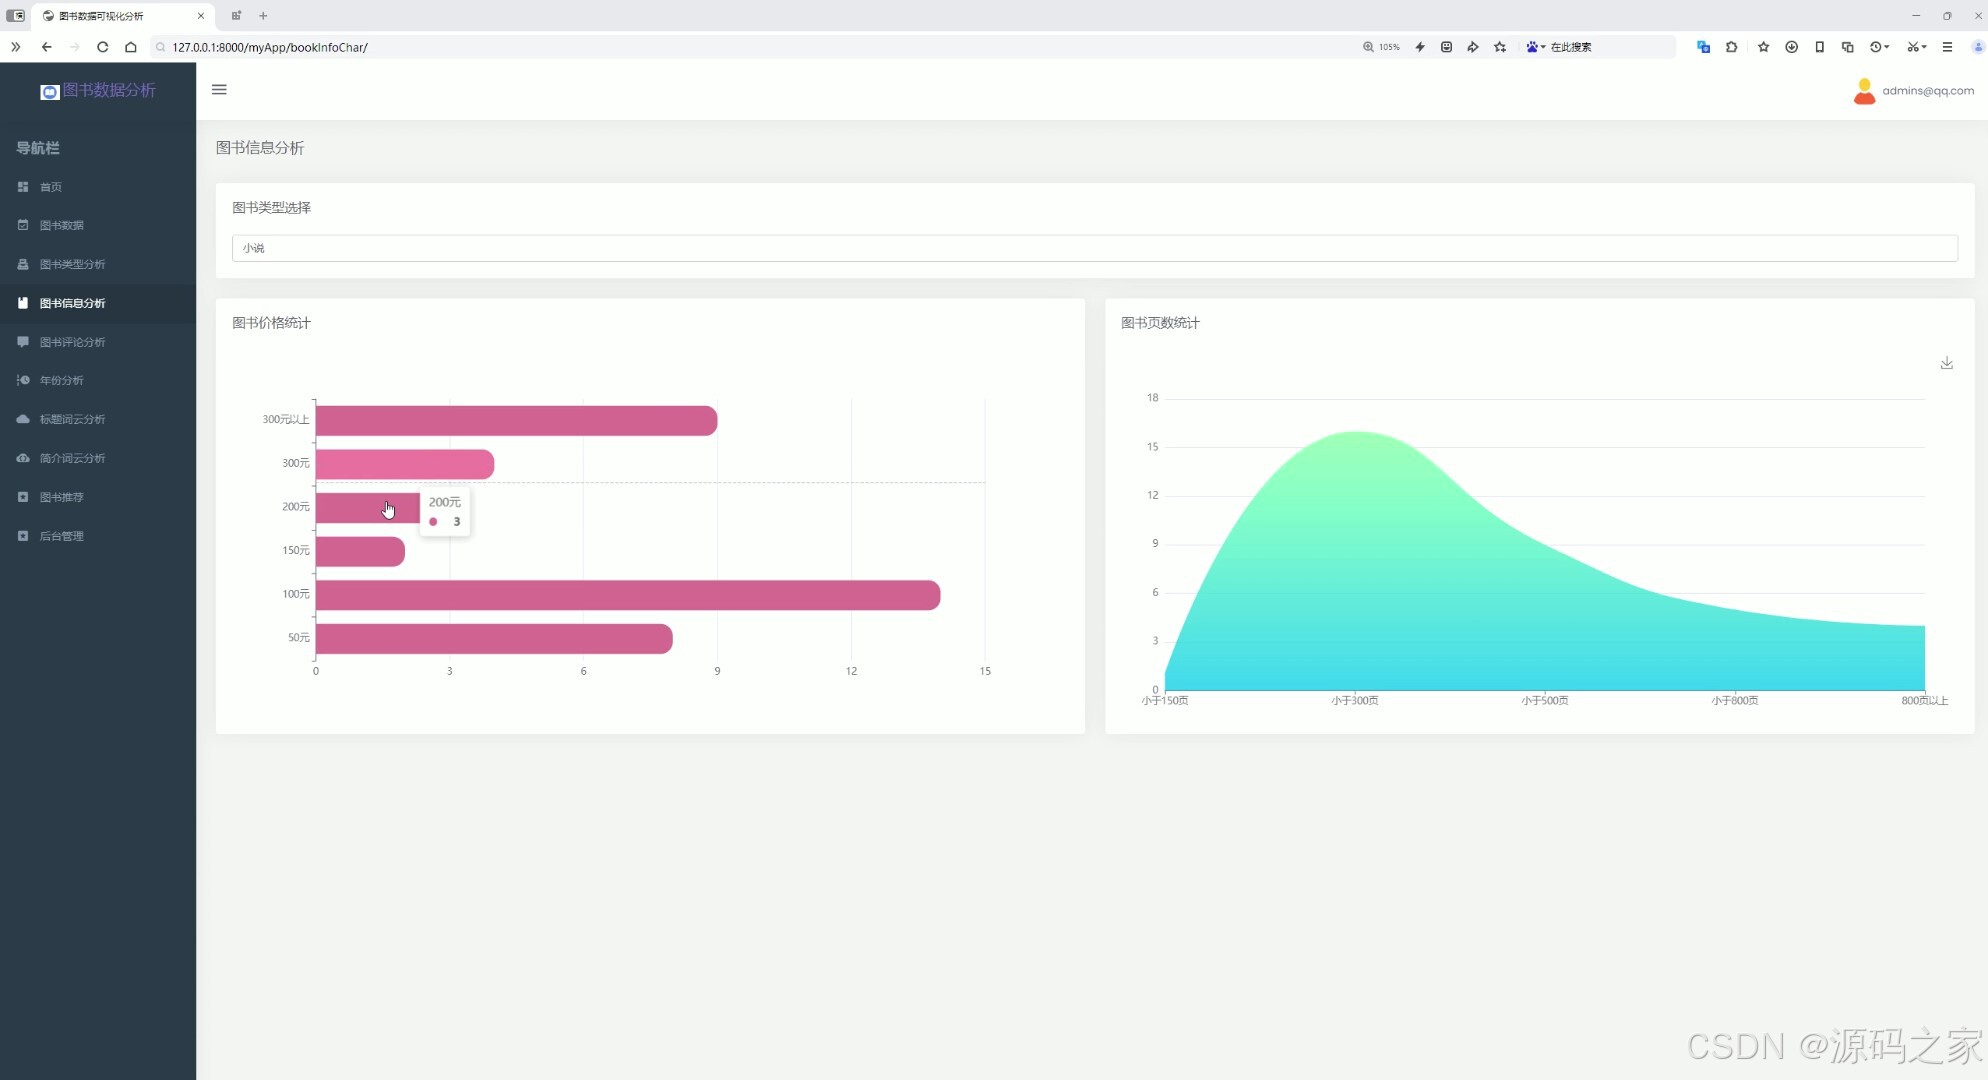Click the browser address bar URL
This screenshot has height=1080, width=1988.
[x=270, y=47]
